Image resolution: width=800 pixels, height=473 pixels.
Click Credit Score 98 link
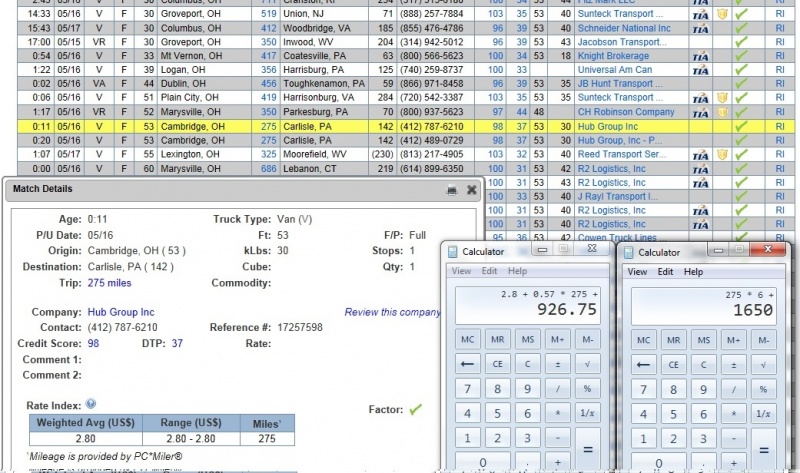pos(93,343)
